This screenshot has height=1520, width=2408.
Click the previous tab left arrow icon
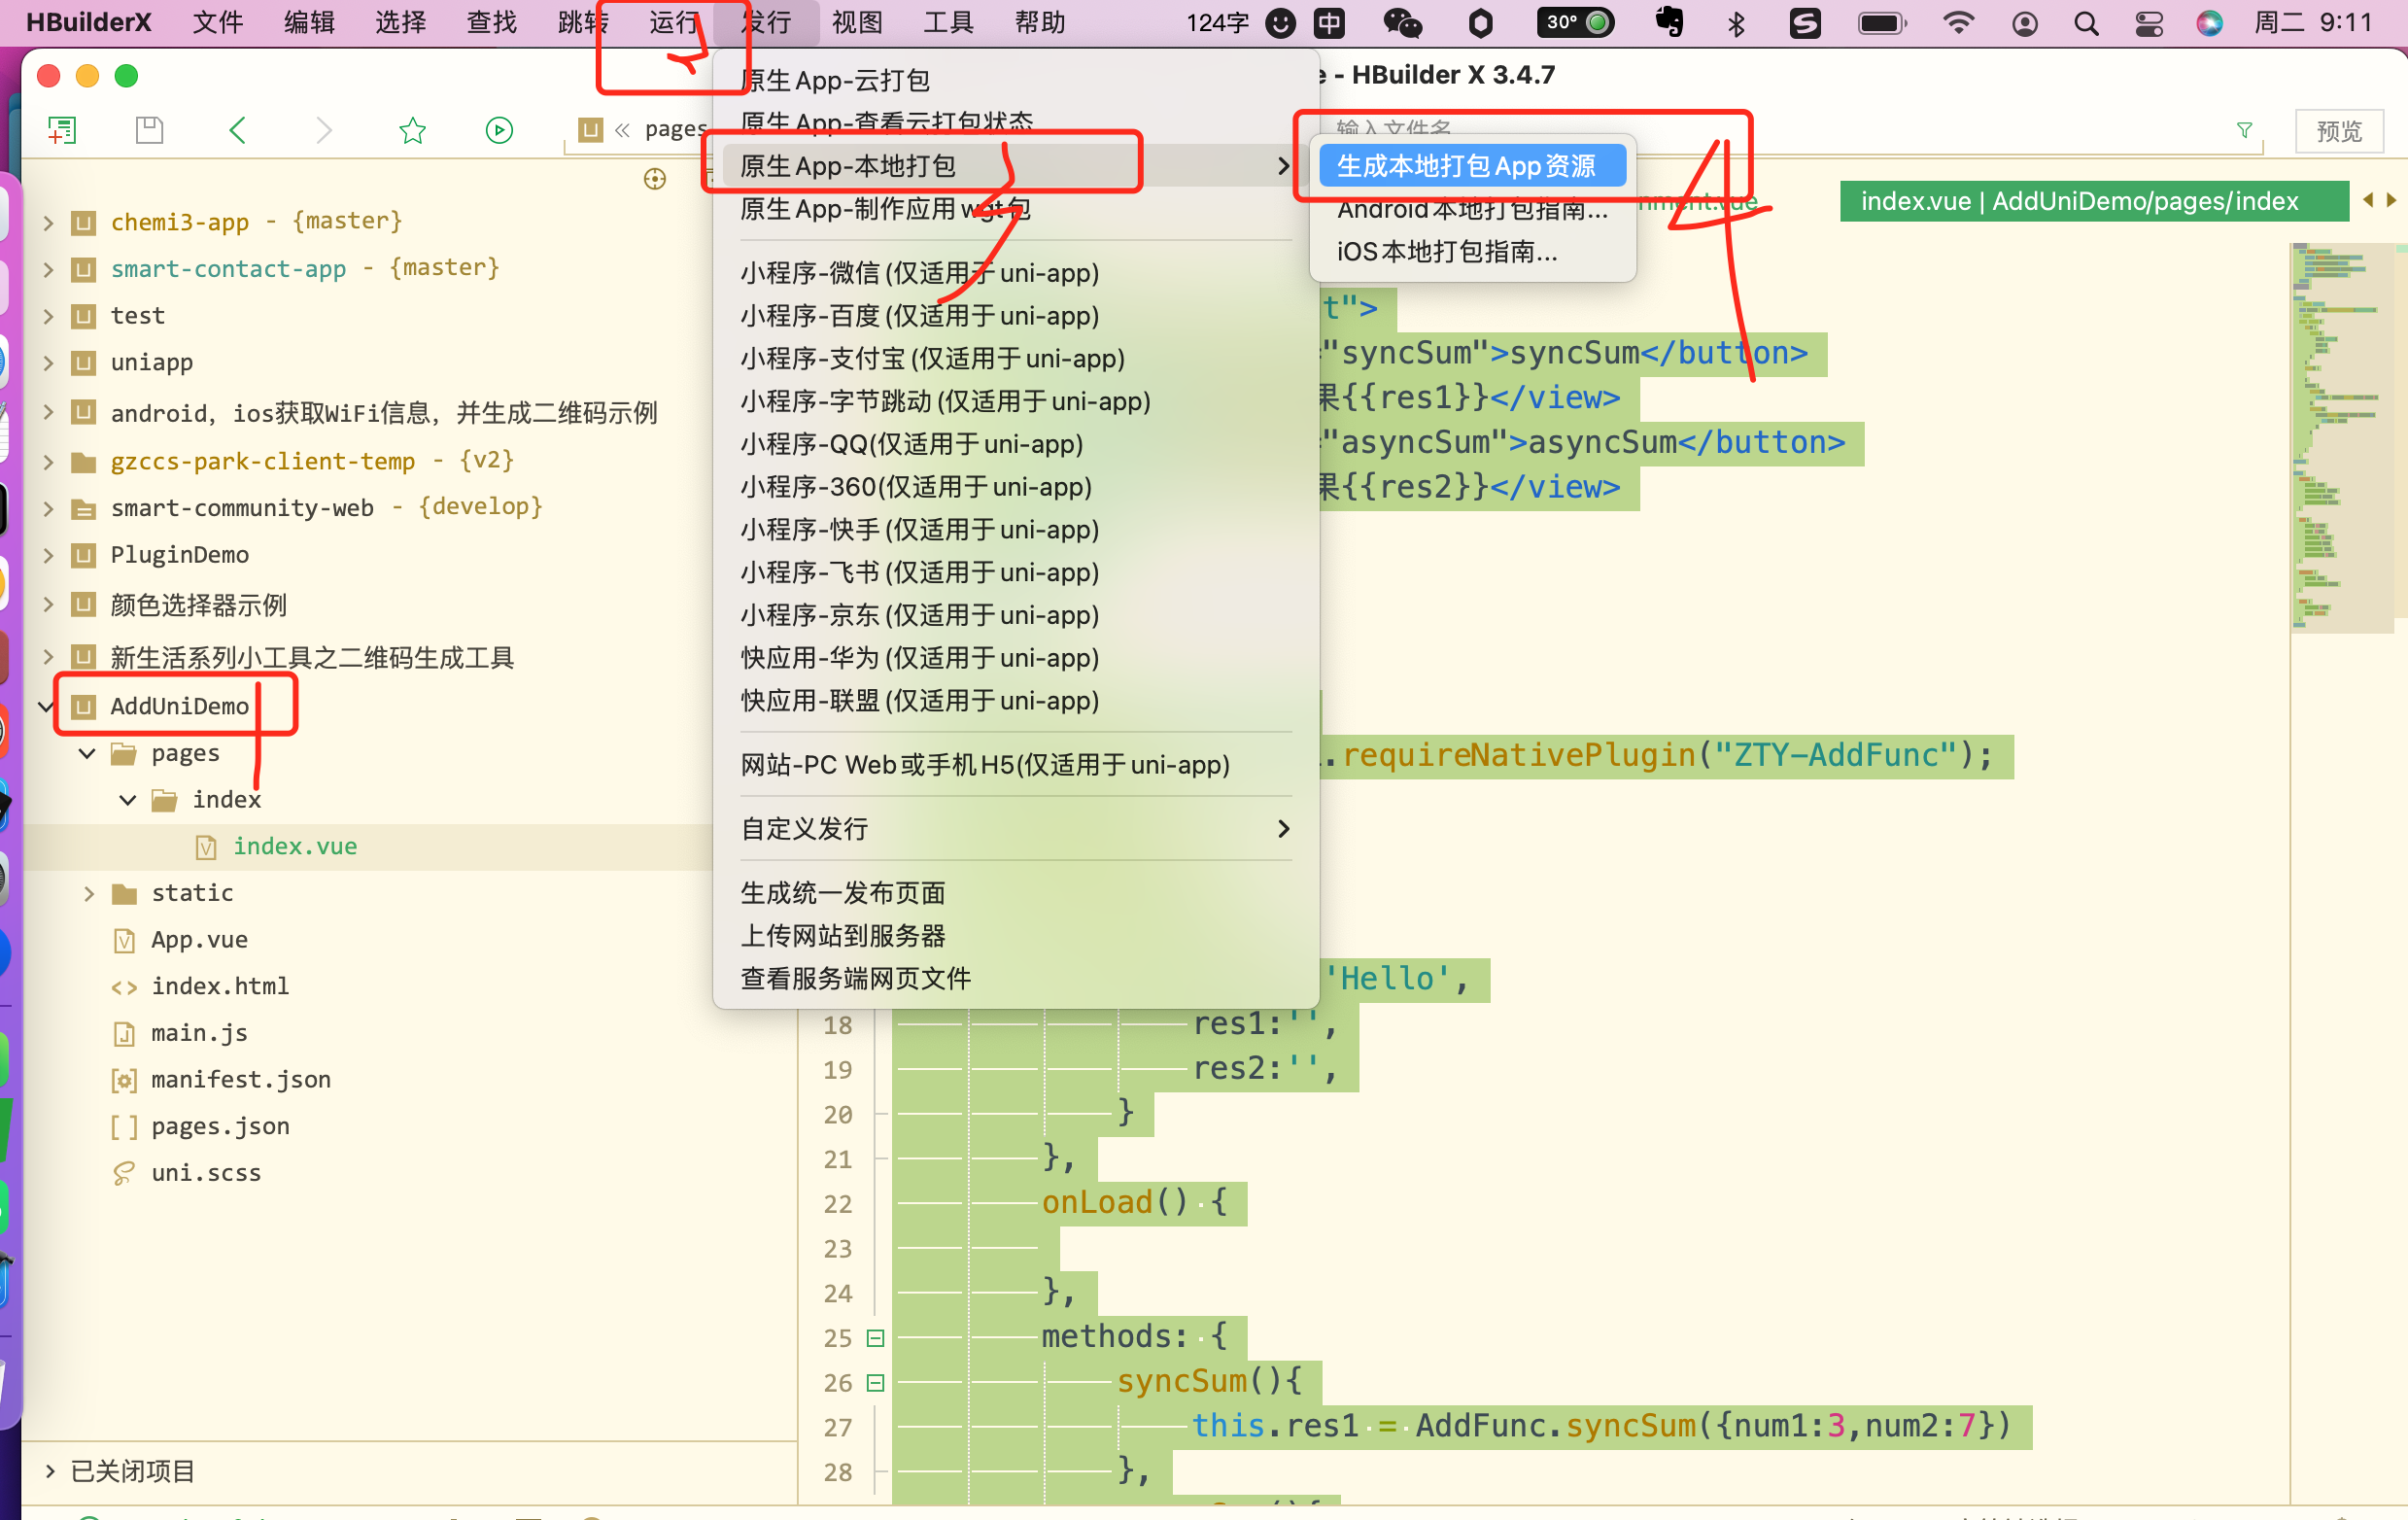click(x=2367, y=201)
